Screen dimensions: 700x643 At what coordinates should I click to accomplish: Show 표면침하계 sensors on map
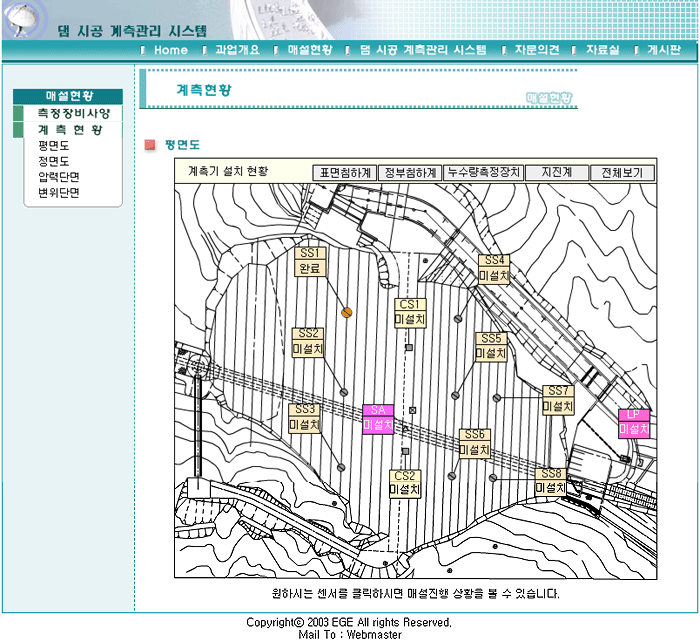(346, 172)
